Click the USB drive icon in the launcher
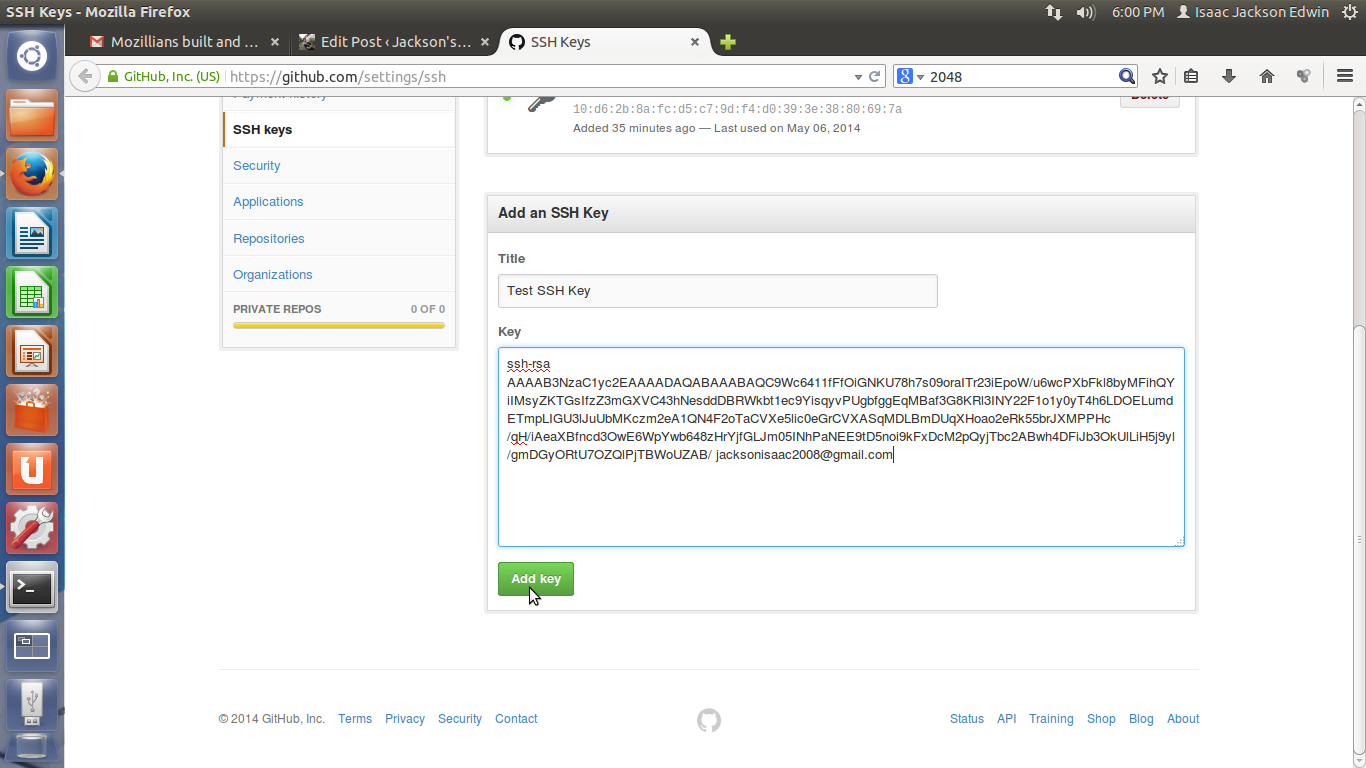 coord(32,703)
